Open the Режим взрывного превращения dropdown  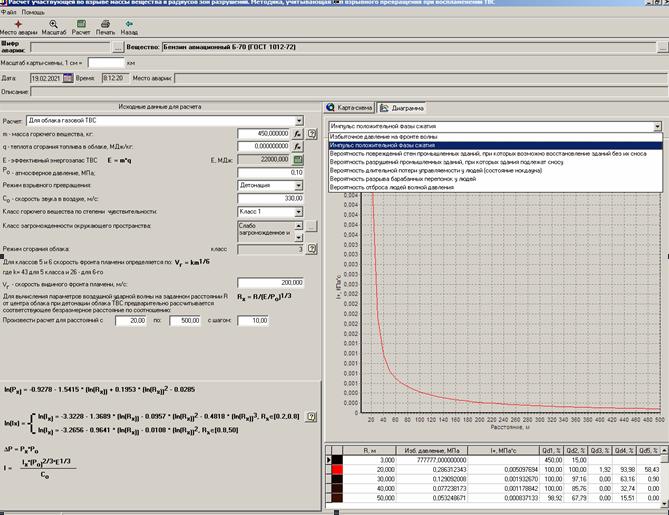point(299,185)
